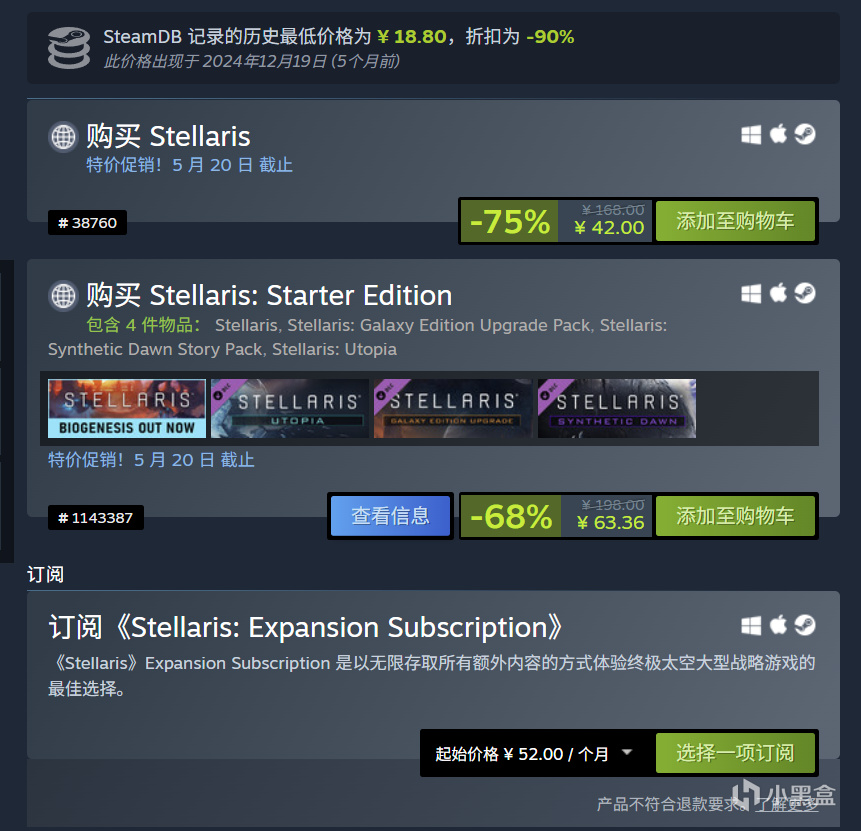Open the Stellaris Biogenesis Out Now thumbnail

(x=127, y=408)
